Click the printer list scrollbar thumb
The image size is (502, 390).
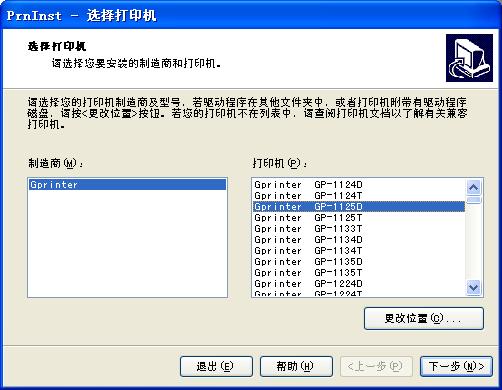(x=474, y=200)
